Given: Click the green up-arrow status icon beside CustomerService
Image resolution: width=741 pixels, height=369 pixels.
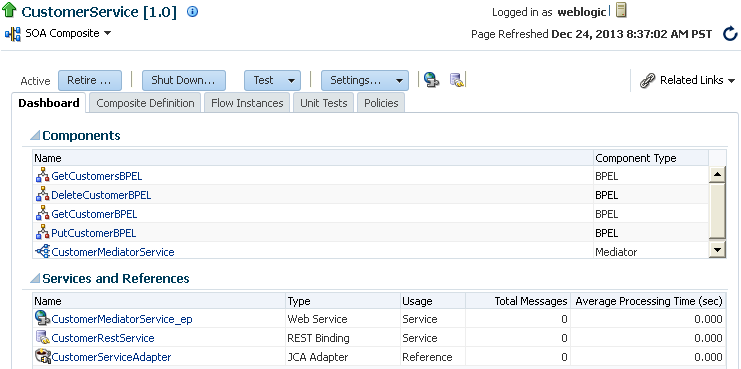Looking at the screenshot, I should [9, 10].
